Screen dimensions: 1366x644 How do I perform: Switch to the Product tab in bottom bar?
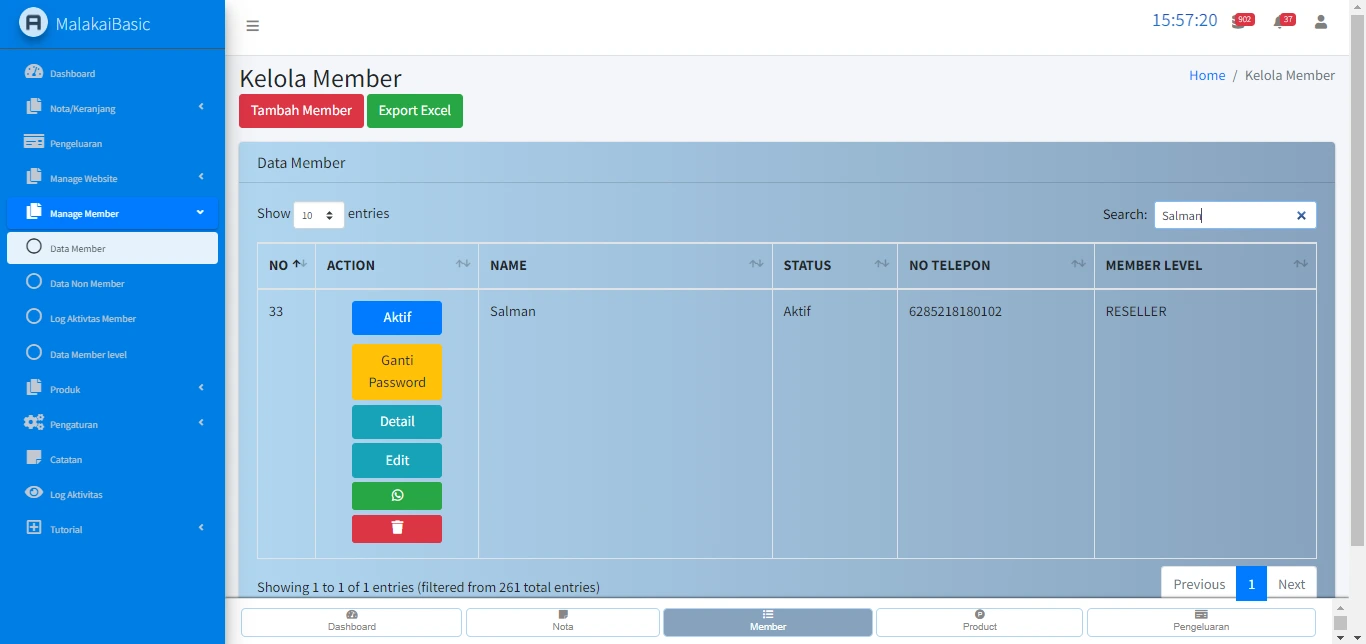click(x=979, y=621)
